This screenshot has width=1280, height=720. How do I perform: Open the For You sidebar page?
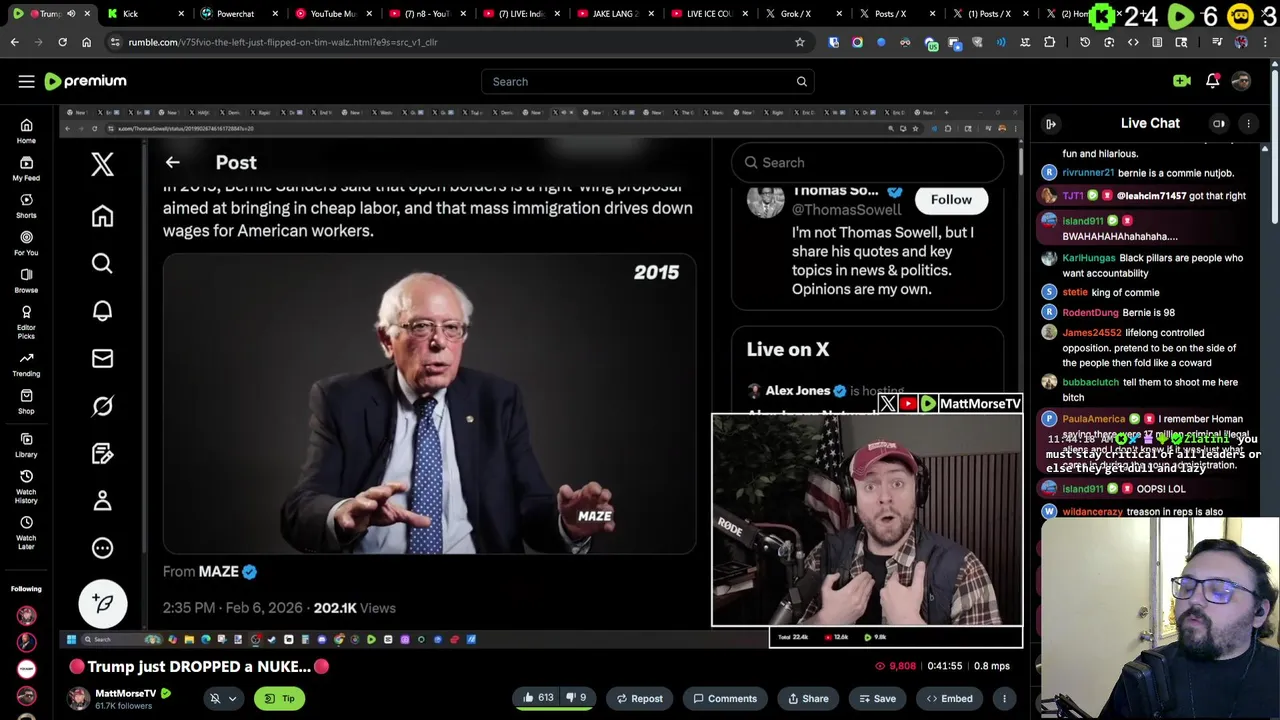click(26, 243)
